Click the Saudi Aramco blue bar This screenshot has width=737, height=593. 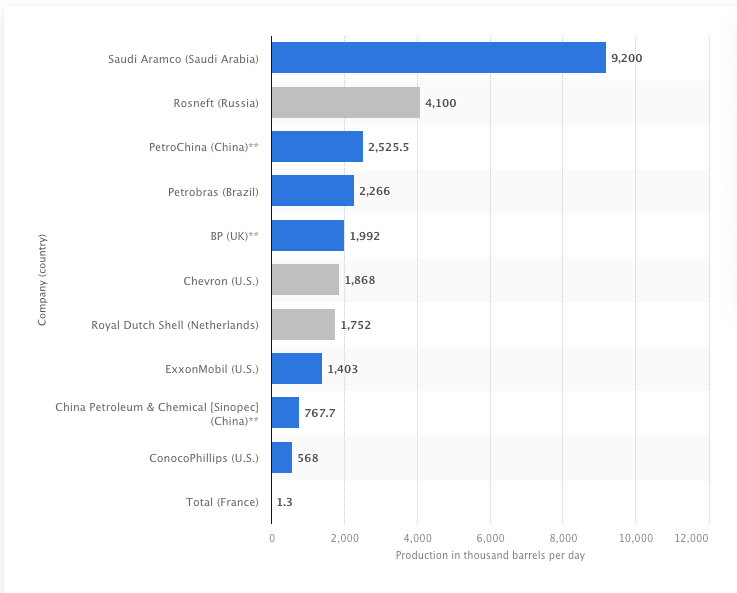439,58
